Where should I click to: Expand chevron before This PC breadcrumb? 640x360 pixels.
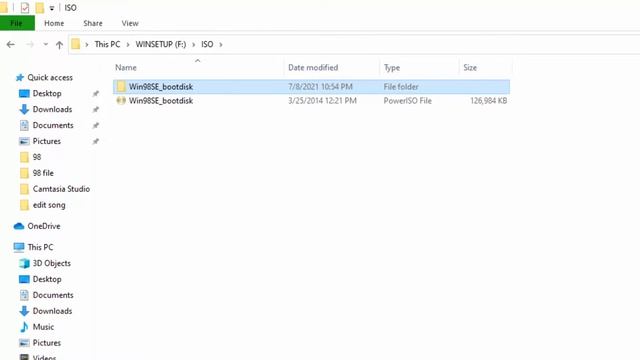[87, 44]
